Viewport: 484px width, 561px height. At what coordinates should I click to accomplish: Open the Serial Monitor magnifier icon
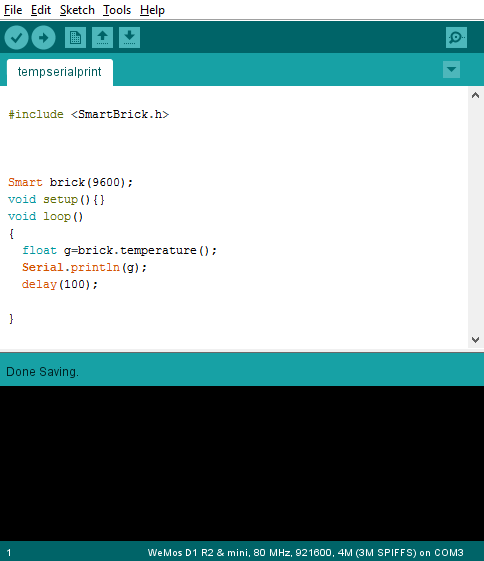click(x=456, y=38)
